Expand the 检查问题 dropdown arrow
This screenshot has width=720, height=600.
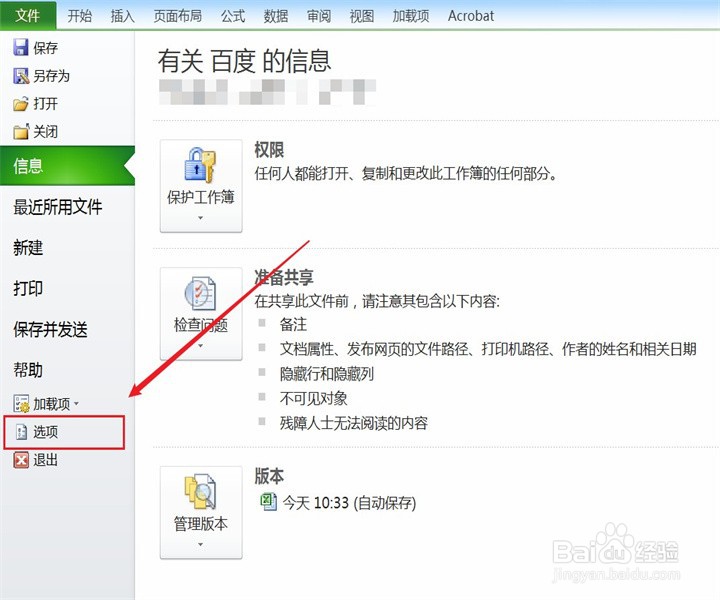tap(200, 346)
